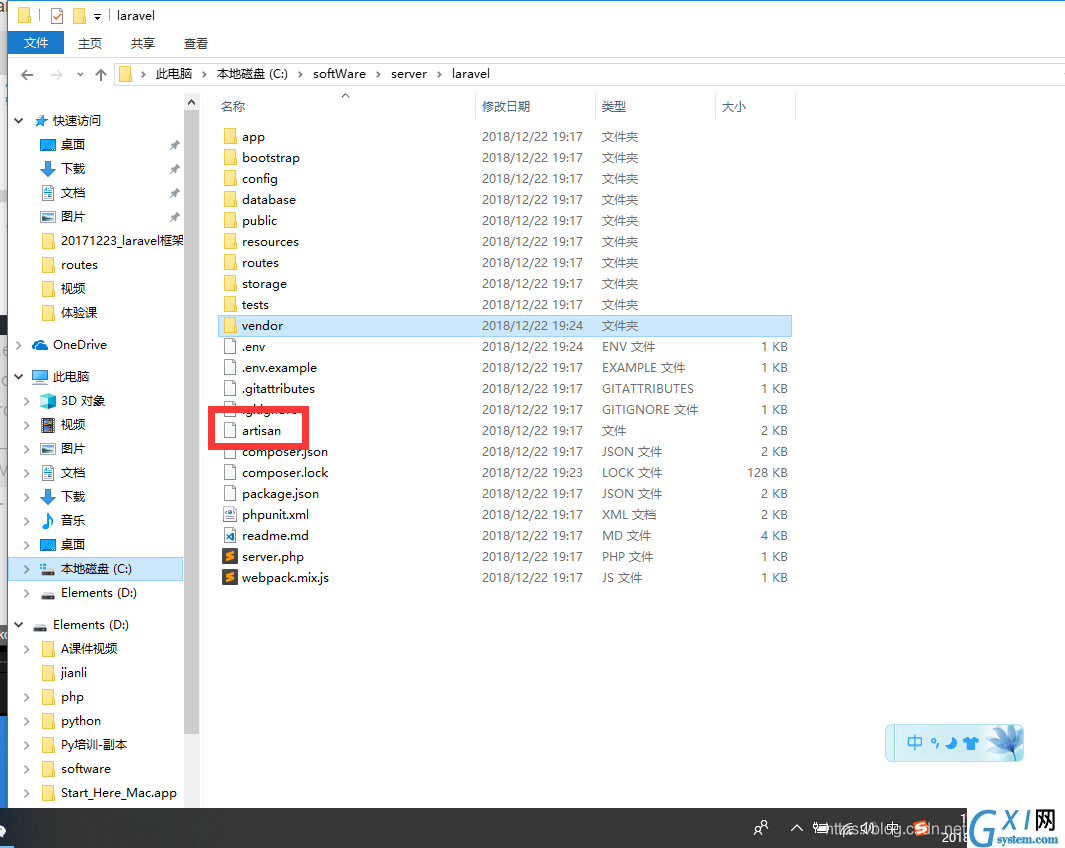Expand the OneDrive tree node
This screenshot has height=848, width=1065.
coord(19,345)
